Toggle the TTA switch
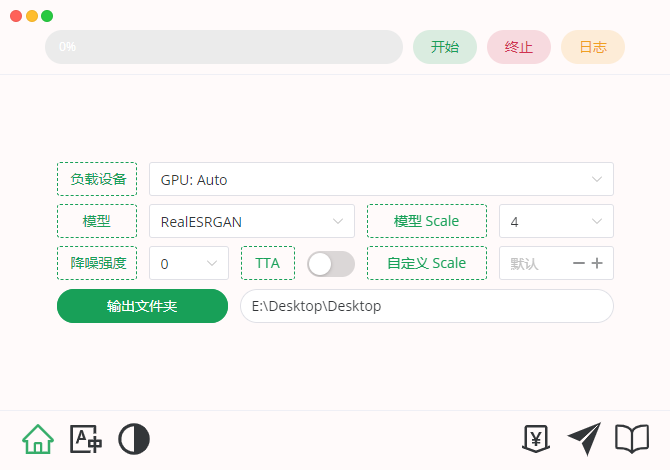Viewport: 670px width, 470px height. [331, 264]
